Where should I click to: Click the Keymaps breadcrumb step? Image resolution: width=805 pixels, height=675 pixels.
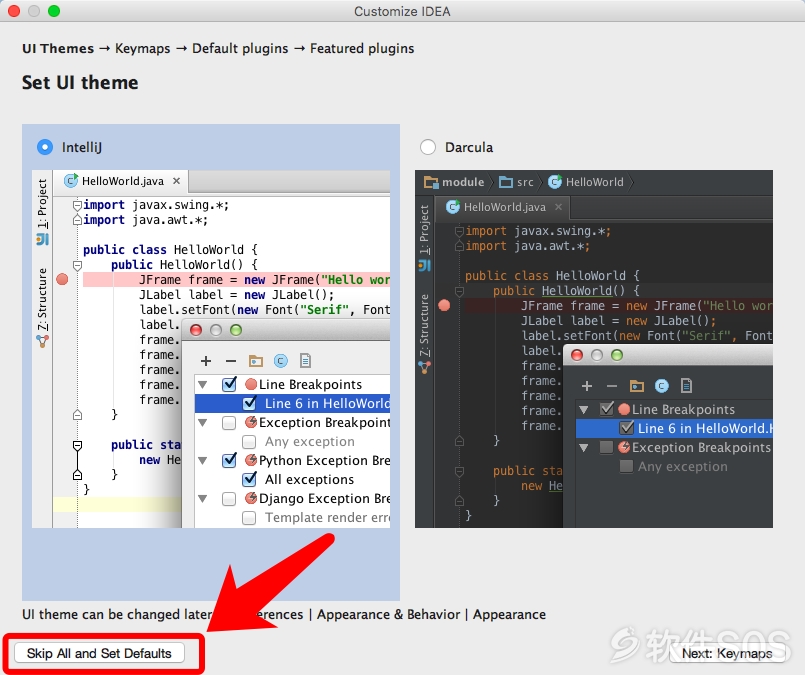143,48
